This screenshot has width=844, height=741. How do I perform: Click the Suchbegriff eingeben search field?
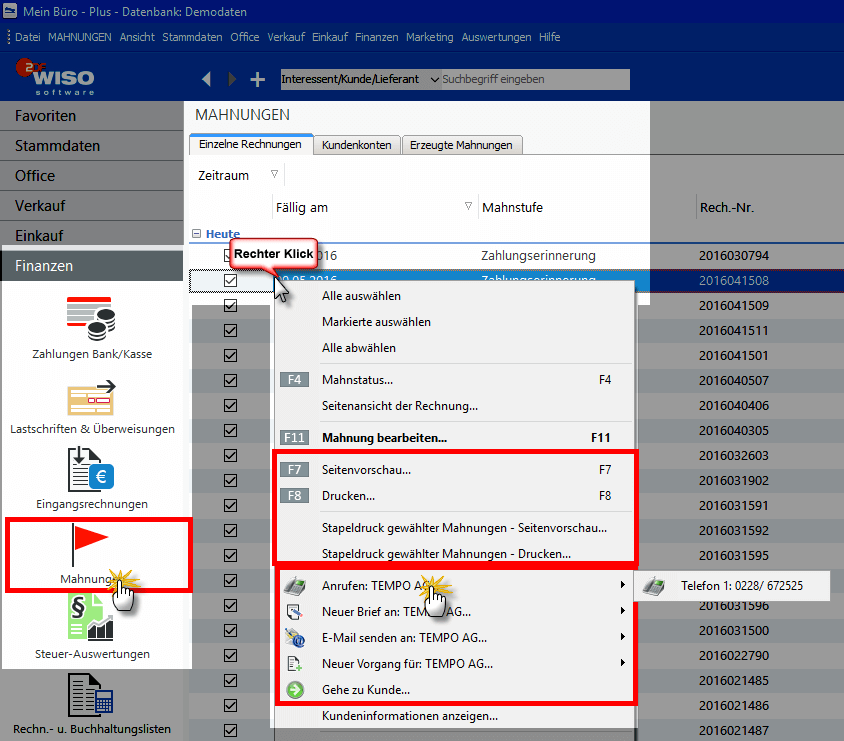[x=535, y=79]
